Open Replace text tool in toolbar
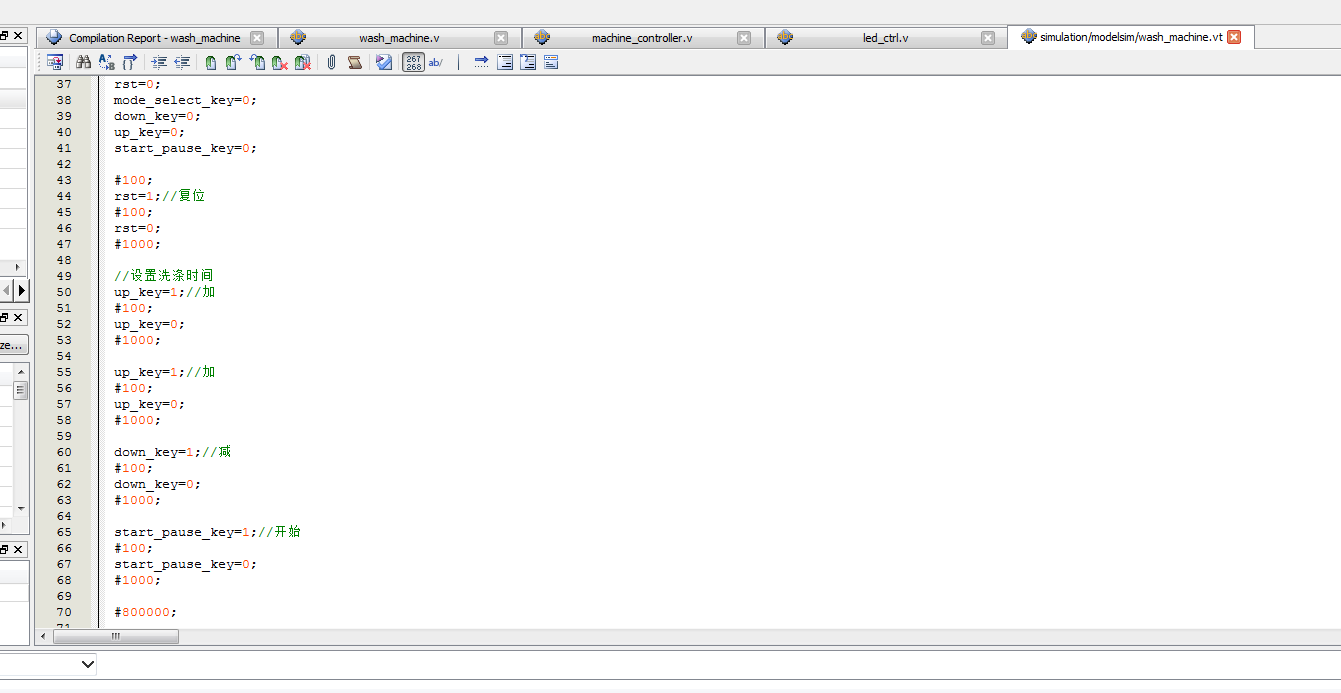 pos(107,62)
